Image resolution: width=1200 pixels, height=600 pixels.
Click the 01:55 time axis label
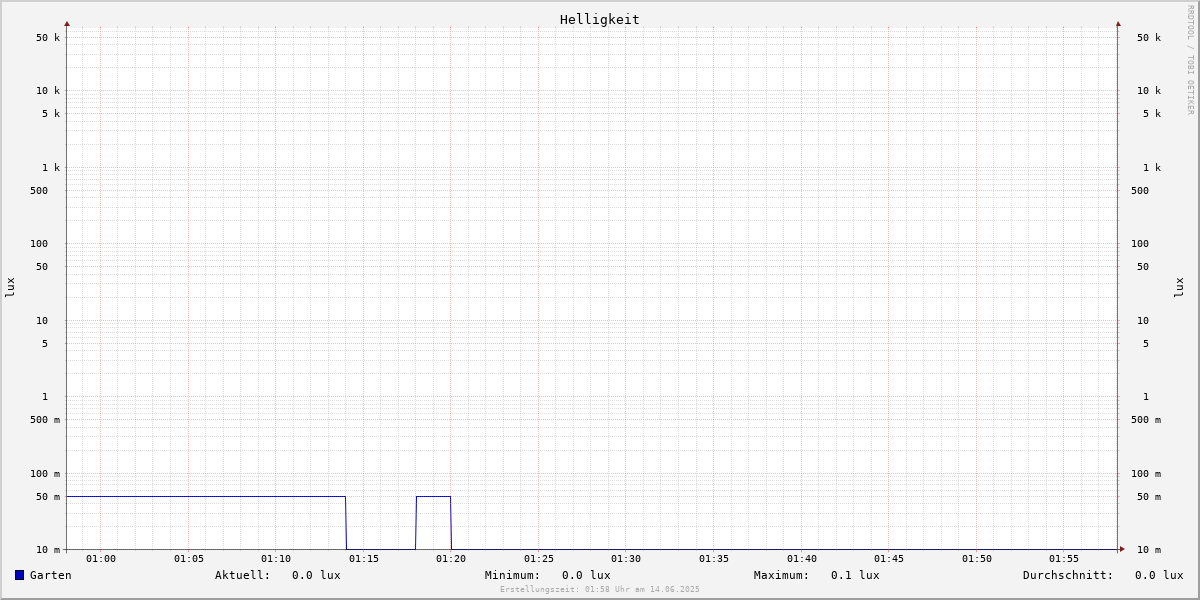coord(1064,559)
